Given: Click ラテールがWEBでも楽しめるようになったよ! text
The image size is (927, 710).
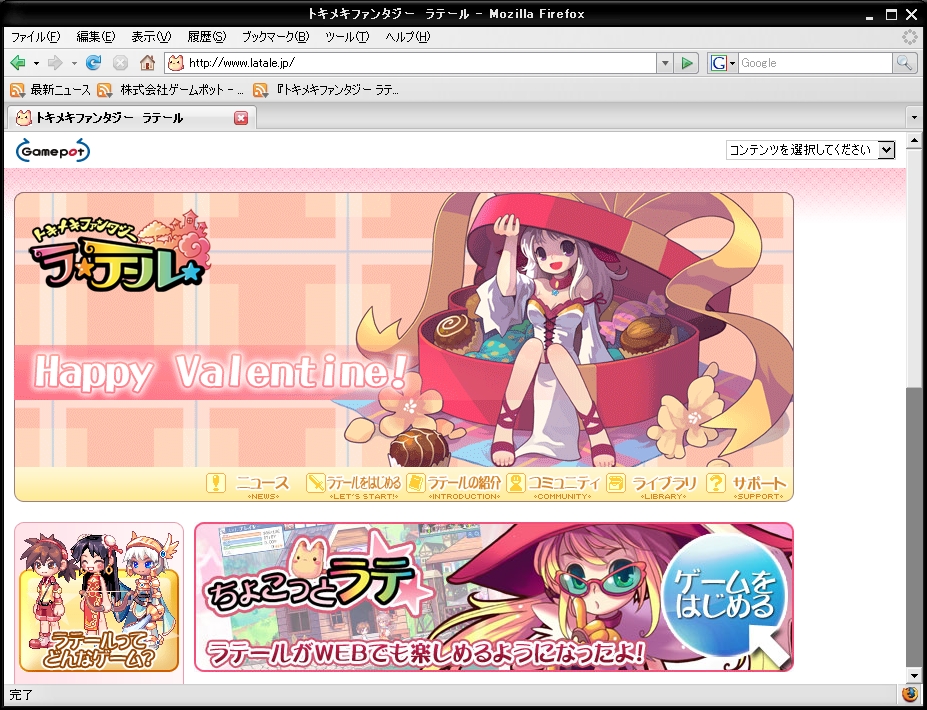Looking at the screenshot, I should pyautogui.click(x=426, y=653).
